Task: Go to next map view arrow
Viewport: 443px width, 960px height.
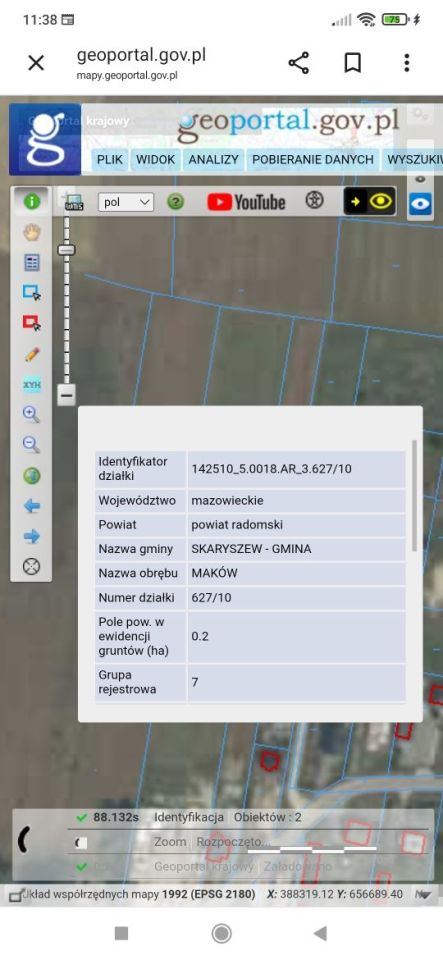Action: 31,536
